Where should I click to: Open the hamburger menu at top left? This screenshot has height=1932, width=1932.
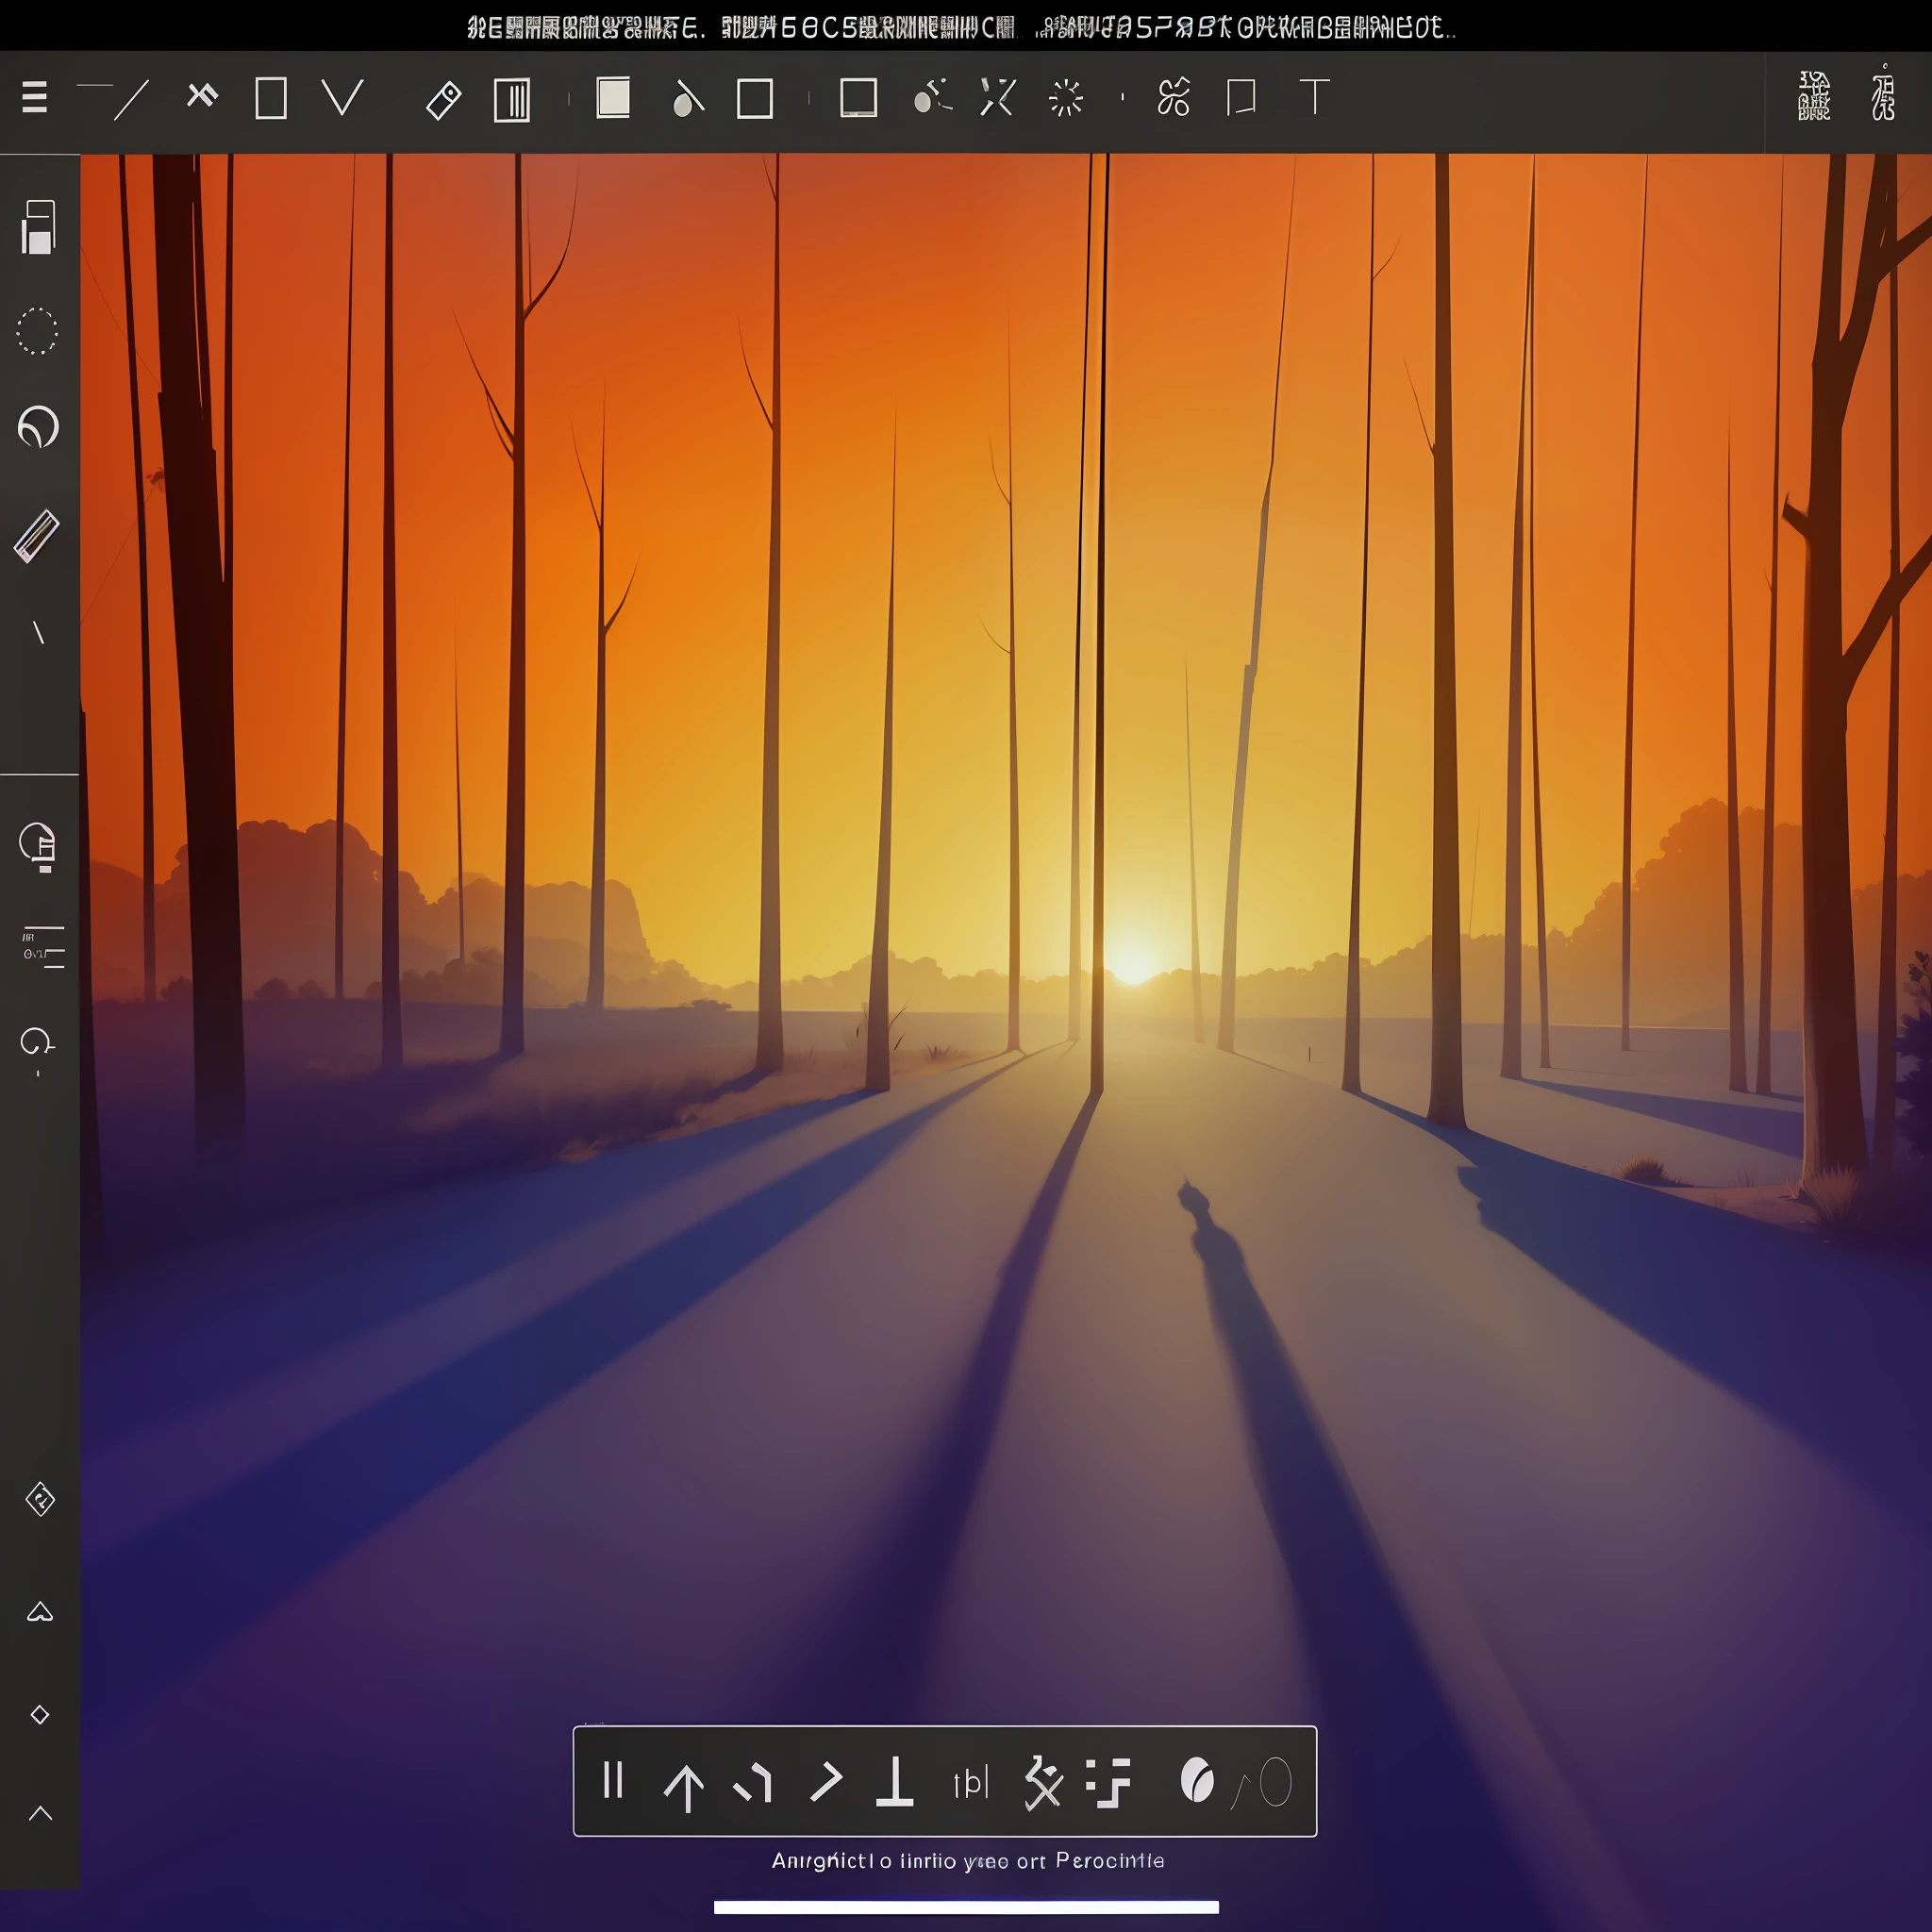point(35,97)
